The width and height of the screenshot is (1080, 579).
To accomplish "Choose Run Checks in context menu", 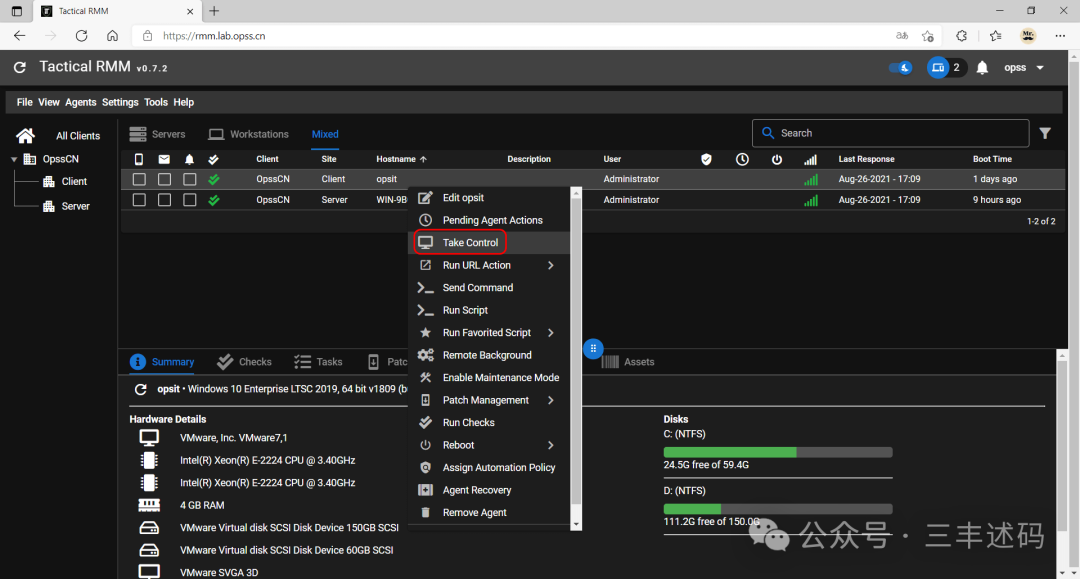I will (x=489, y=423).
